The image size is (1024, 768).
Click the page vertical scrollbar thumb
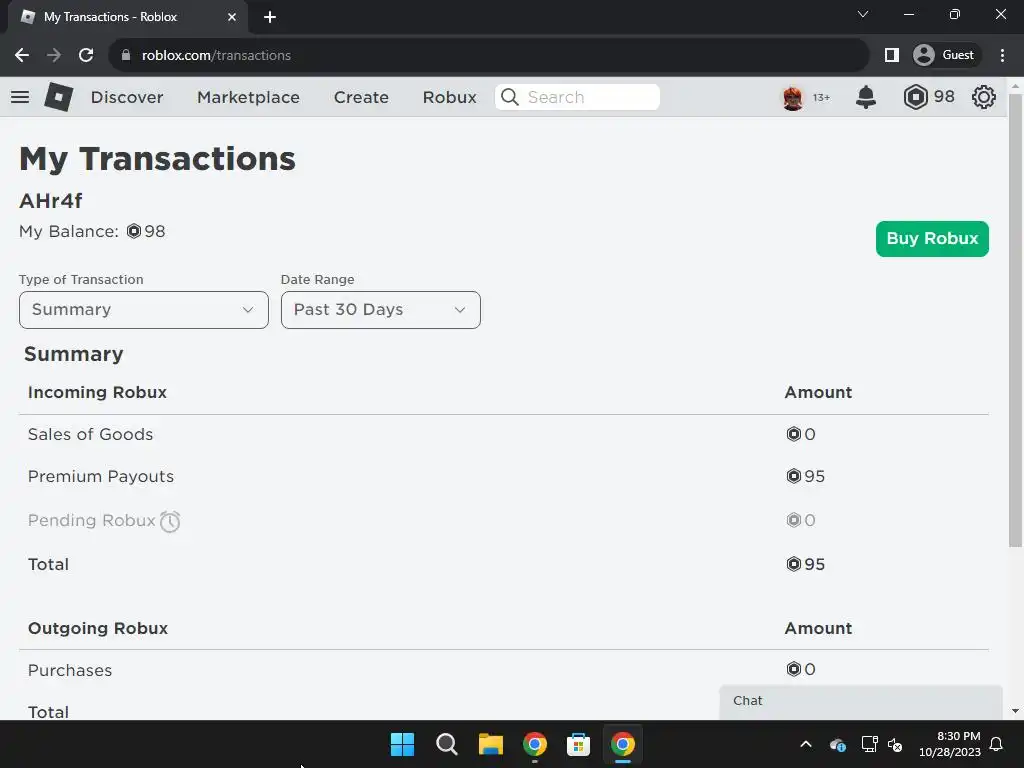pos(1016,320)
